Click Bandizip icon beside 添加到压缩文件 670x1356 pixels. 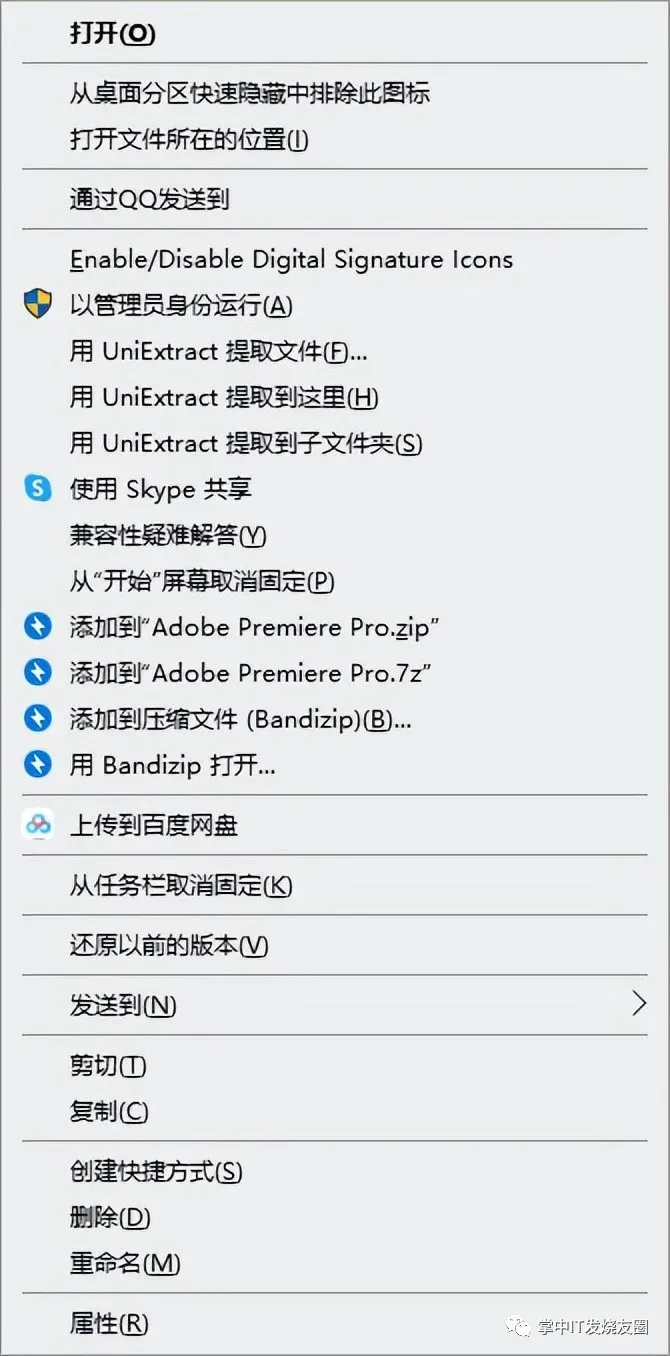pyautogui.click(x=37, y=719)
